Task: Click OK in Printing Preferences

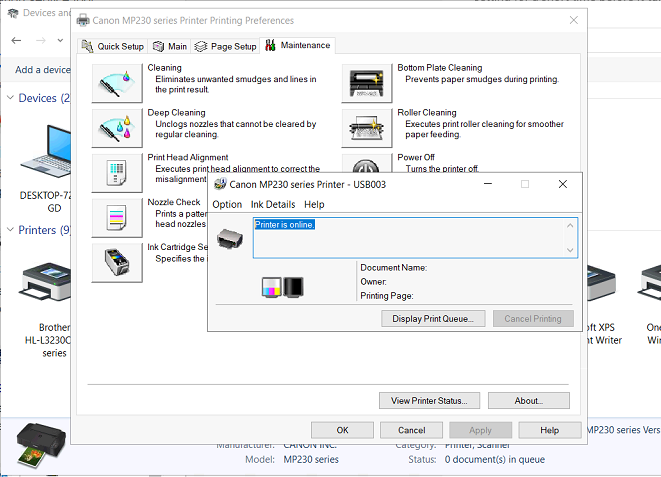Action: click(x=342, y=430)
